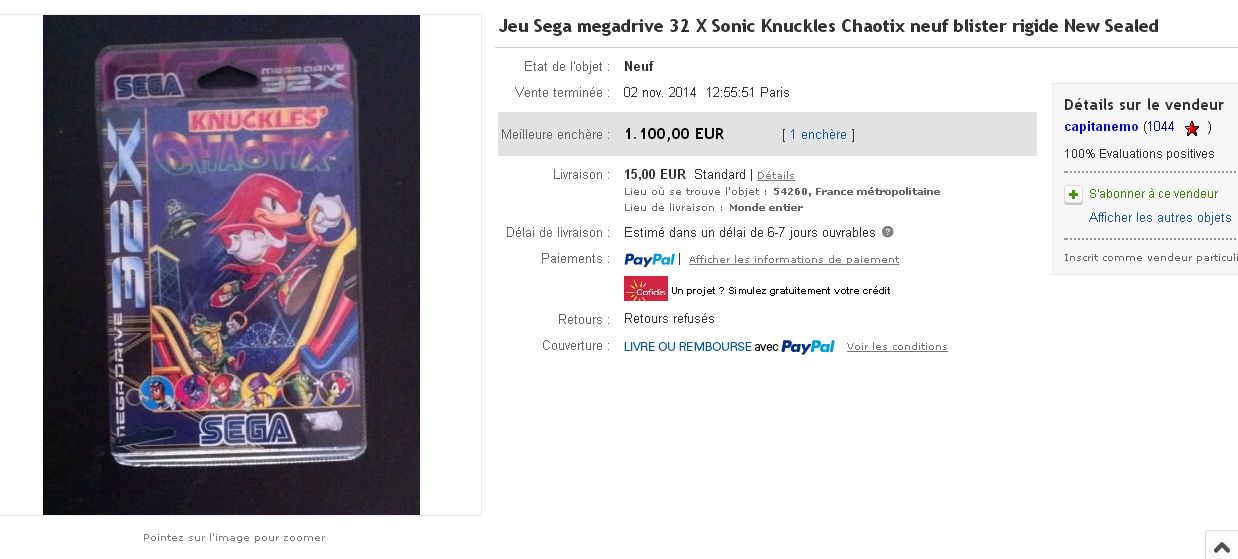This screenshot has width=1238, height=559.
Task: Click the red star feedback icon
Action: (x=1191, y=128)
